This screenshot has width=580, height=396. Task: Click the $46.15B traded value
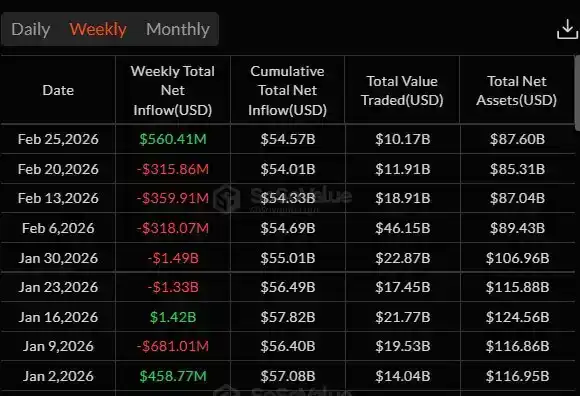402,228
